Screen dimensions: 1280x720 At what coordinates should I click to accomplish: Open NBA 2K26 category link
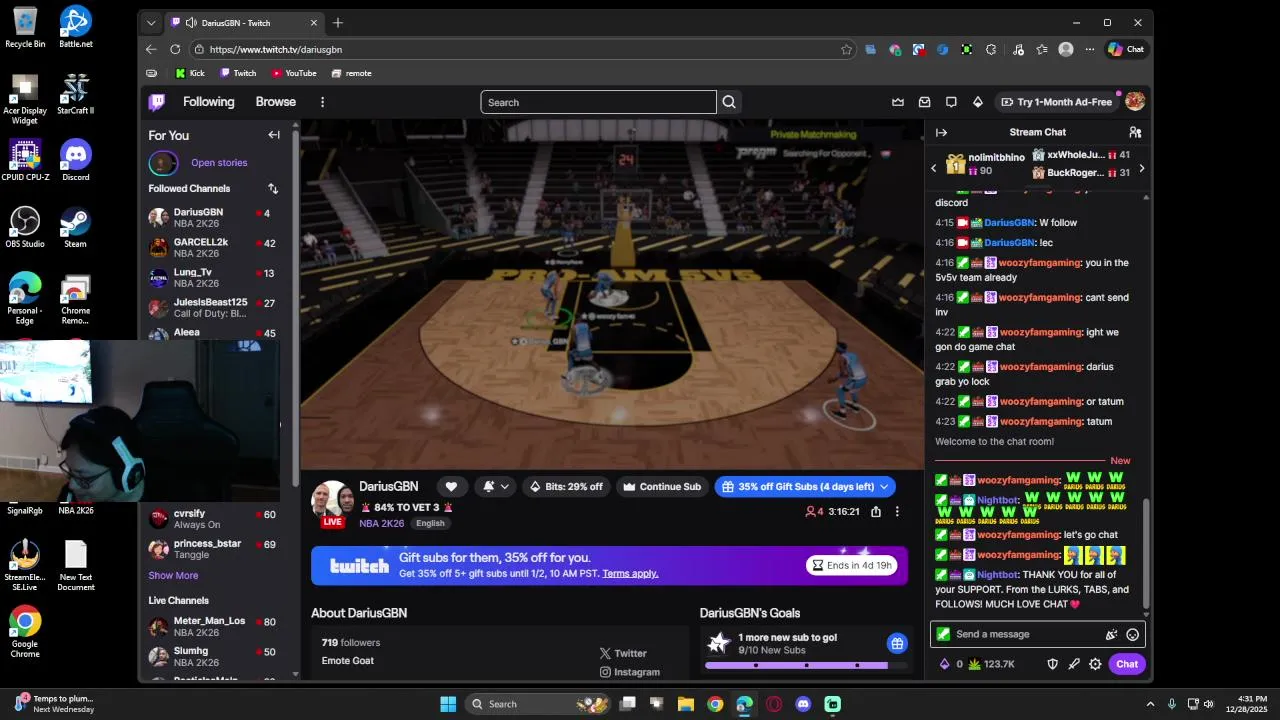pyautogui.click(x=382, y=523)
